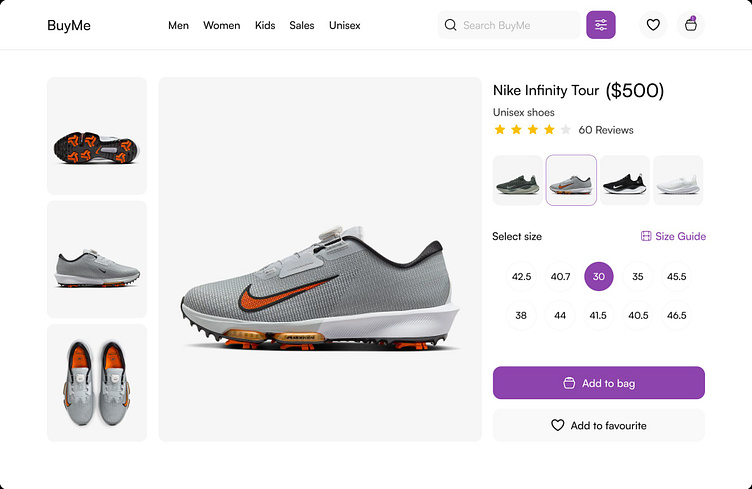The image size is (752, 489).
Task: Click the fifth grey rating star
Action: click(566, 130)
